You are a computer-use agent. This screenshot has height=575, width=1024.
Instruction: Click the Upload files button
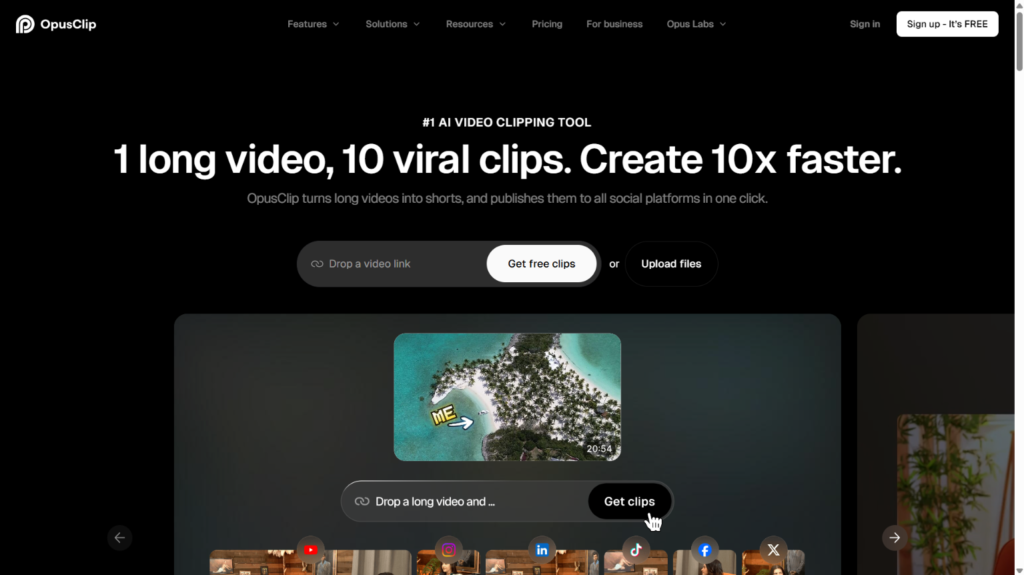pyautogui.click(x=671, y=264)
